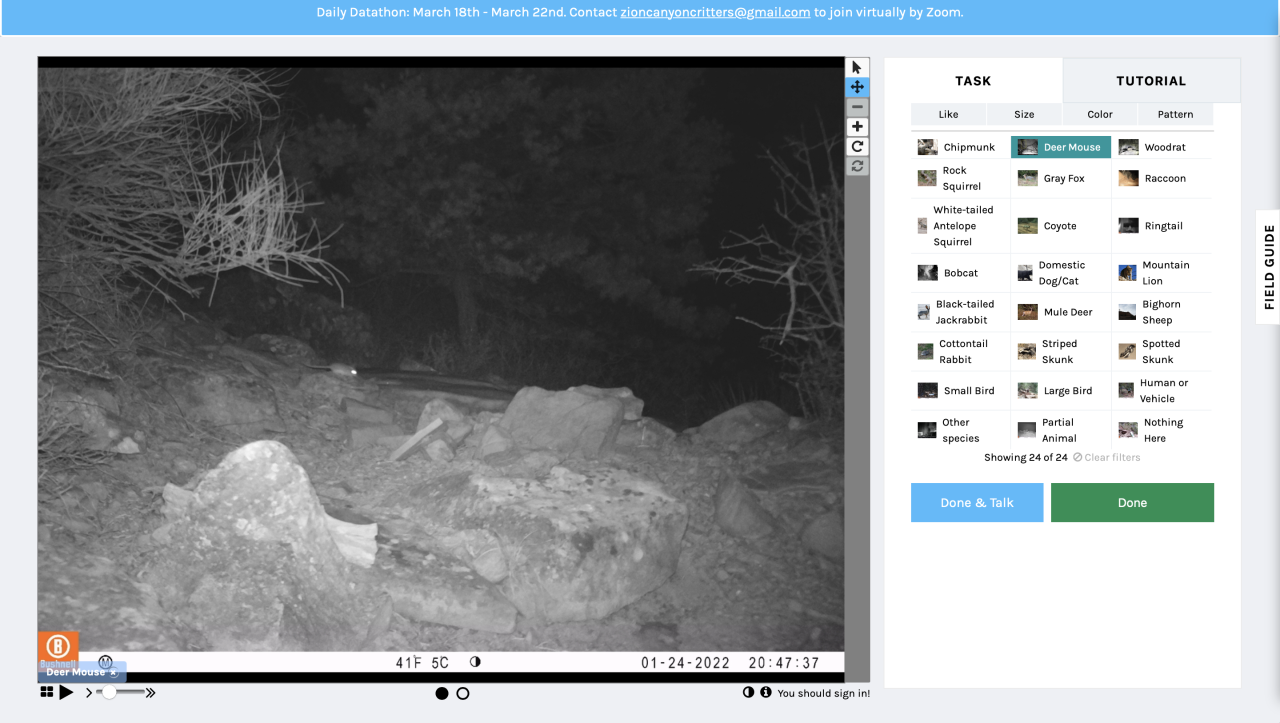
Task: Choose Large Bird option
Action: (x=1061, y=391)
